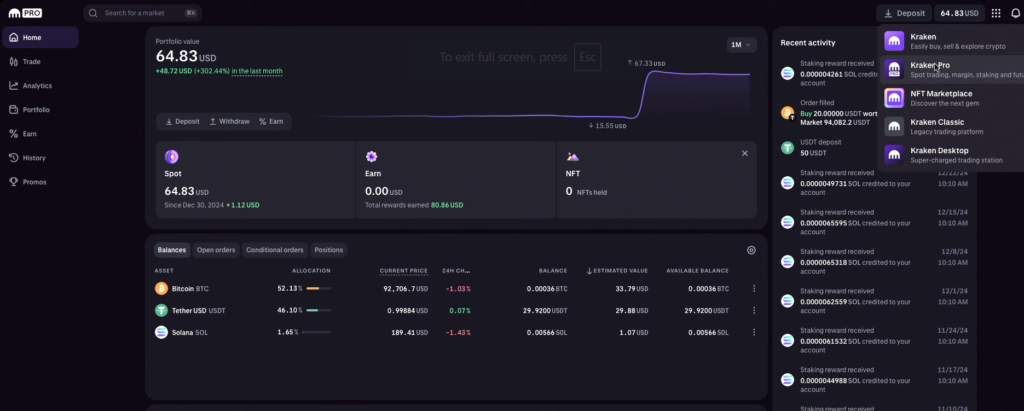
Task: Click Bitcoin price 92,706.7 USD
Action: [408, 288]
